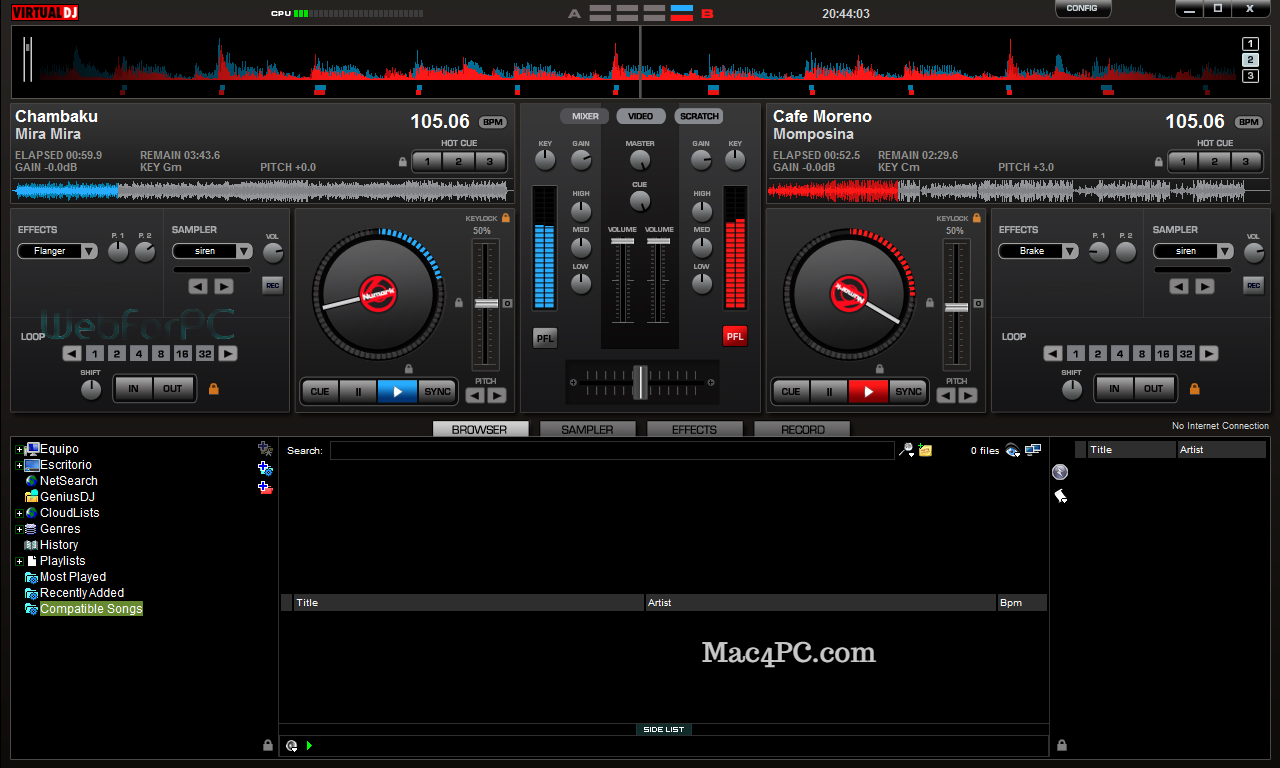1280x768 pixels.
Task: Trigger right deck hot cue 3
Action: (x=1246, y=162)
